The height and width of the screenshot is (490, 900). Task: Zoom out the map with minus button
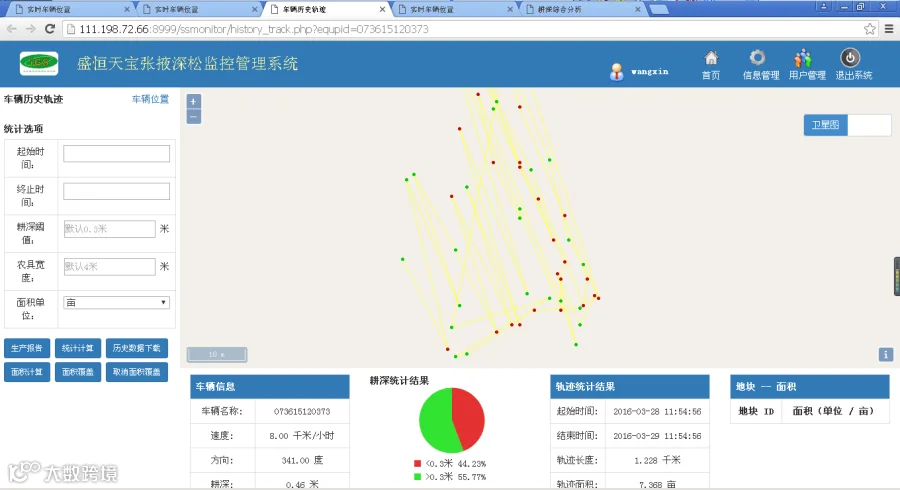(x=193, y=116)
